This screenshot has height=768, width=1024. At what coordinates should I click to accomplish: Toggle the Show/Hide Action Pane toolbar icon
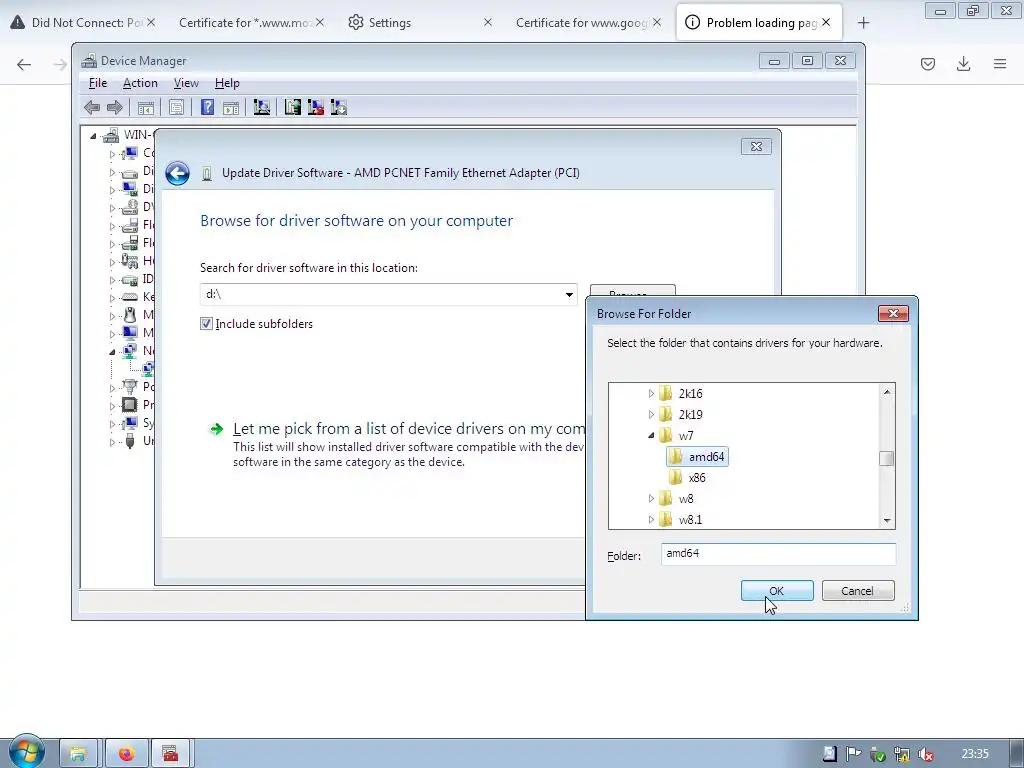tap(231, 108)
